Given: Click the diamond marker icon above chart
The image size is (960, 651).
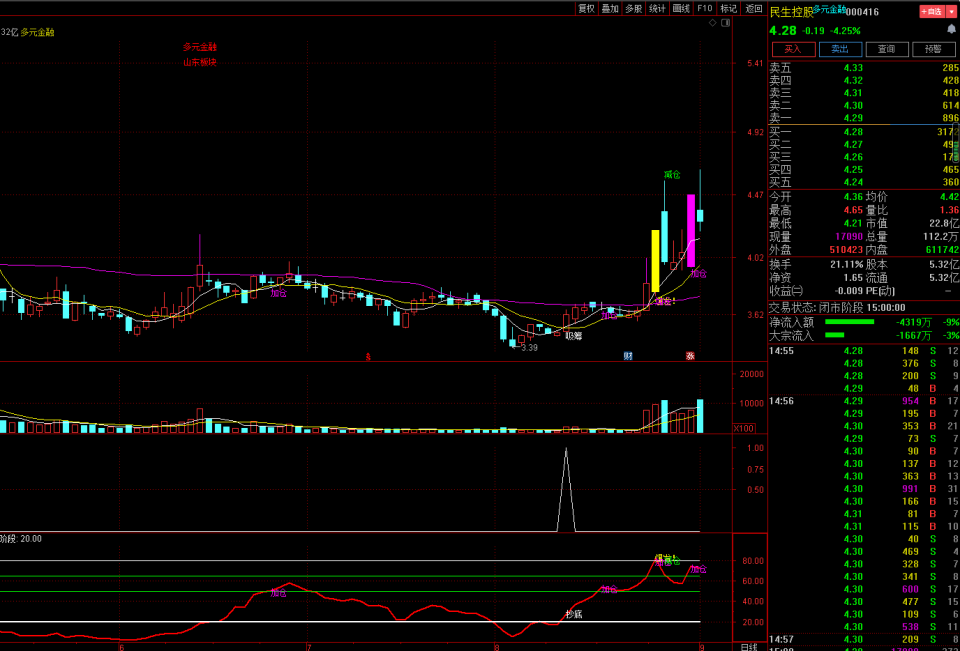Looking at the screenshot, I should (713, 23).
